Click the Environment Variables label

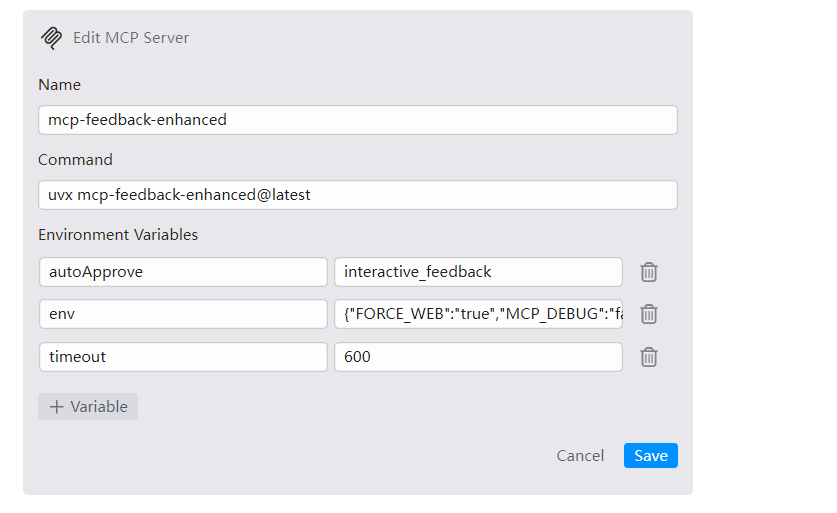pos(118,235)
